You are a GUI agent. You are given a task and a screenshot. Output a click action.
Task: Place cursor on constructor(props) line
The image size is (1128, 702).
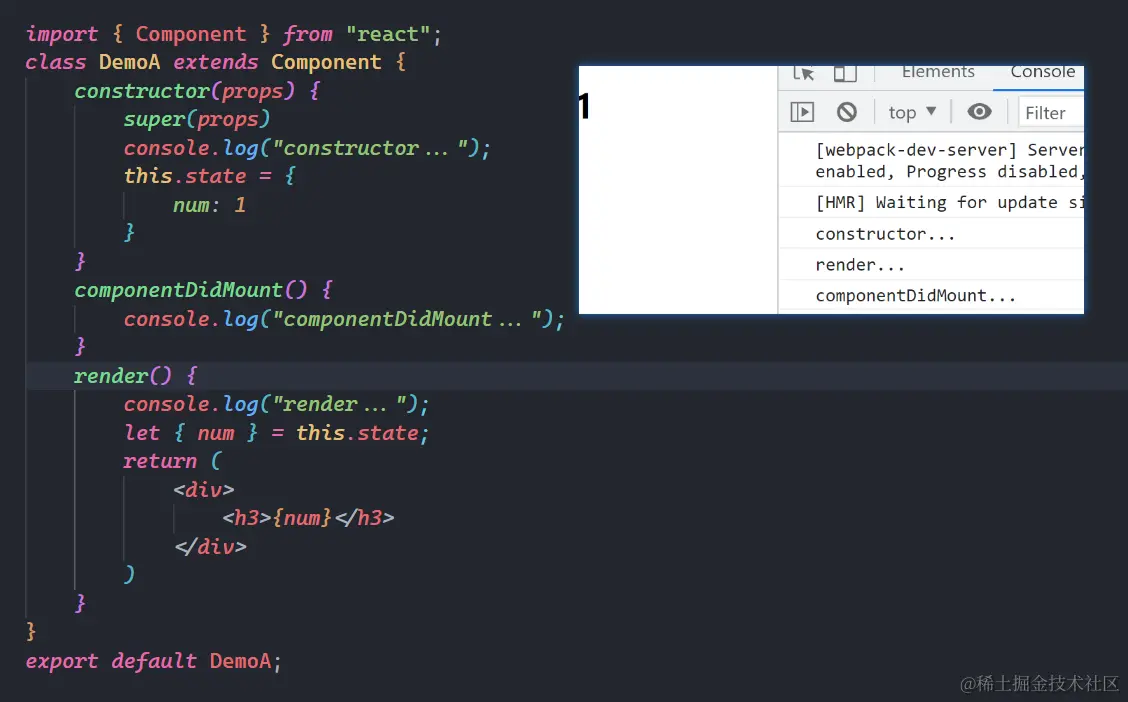click(x=197, y=91)
